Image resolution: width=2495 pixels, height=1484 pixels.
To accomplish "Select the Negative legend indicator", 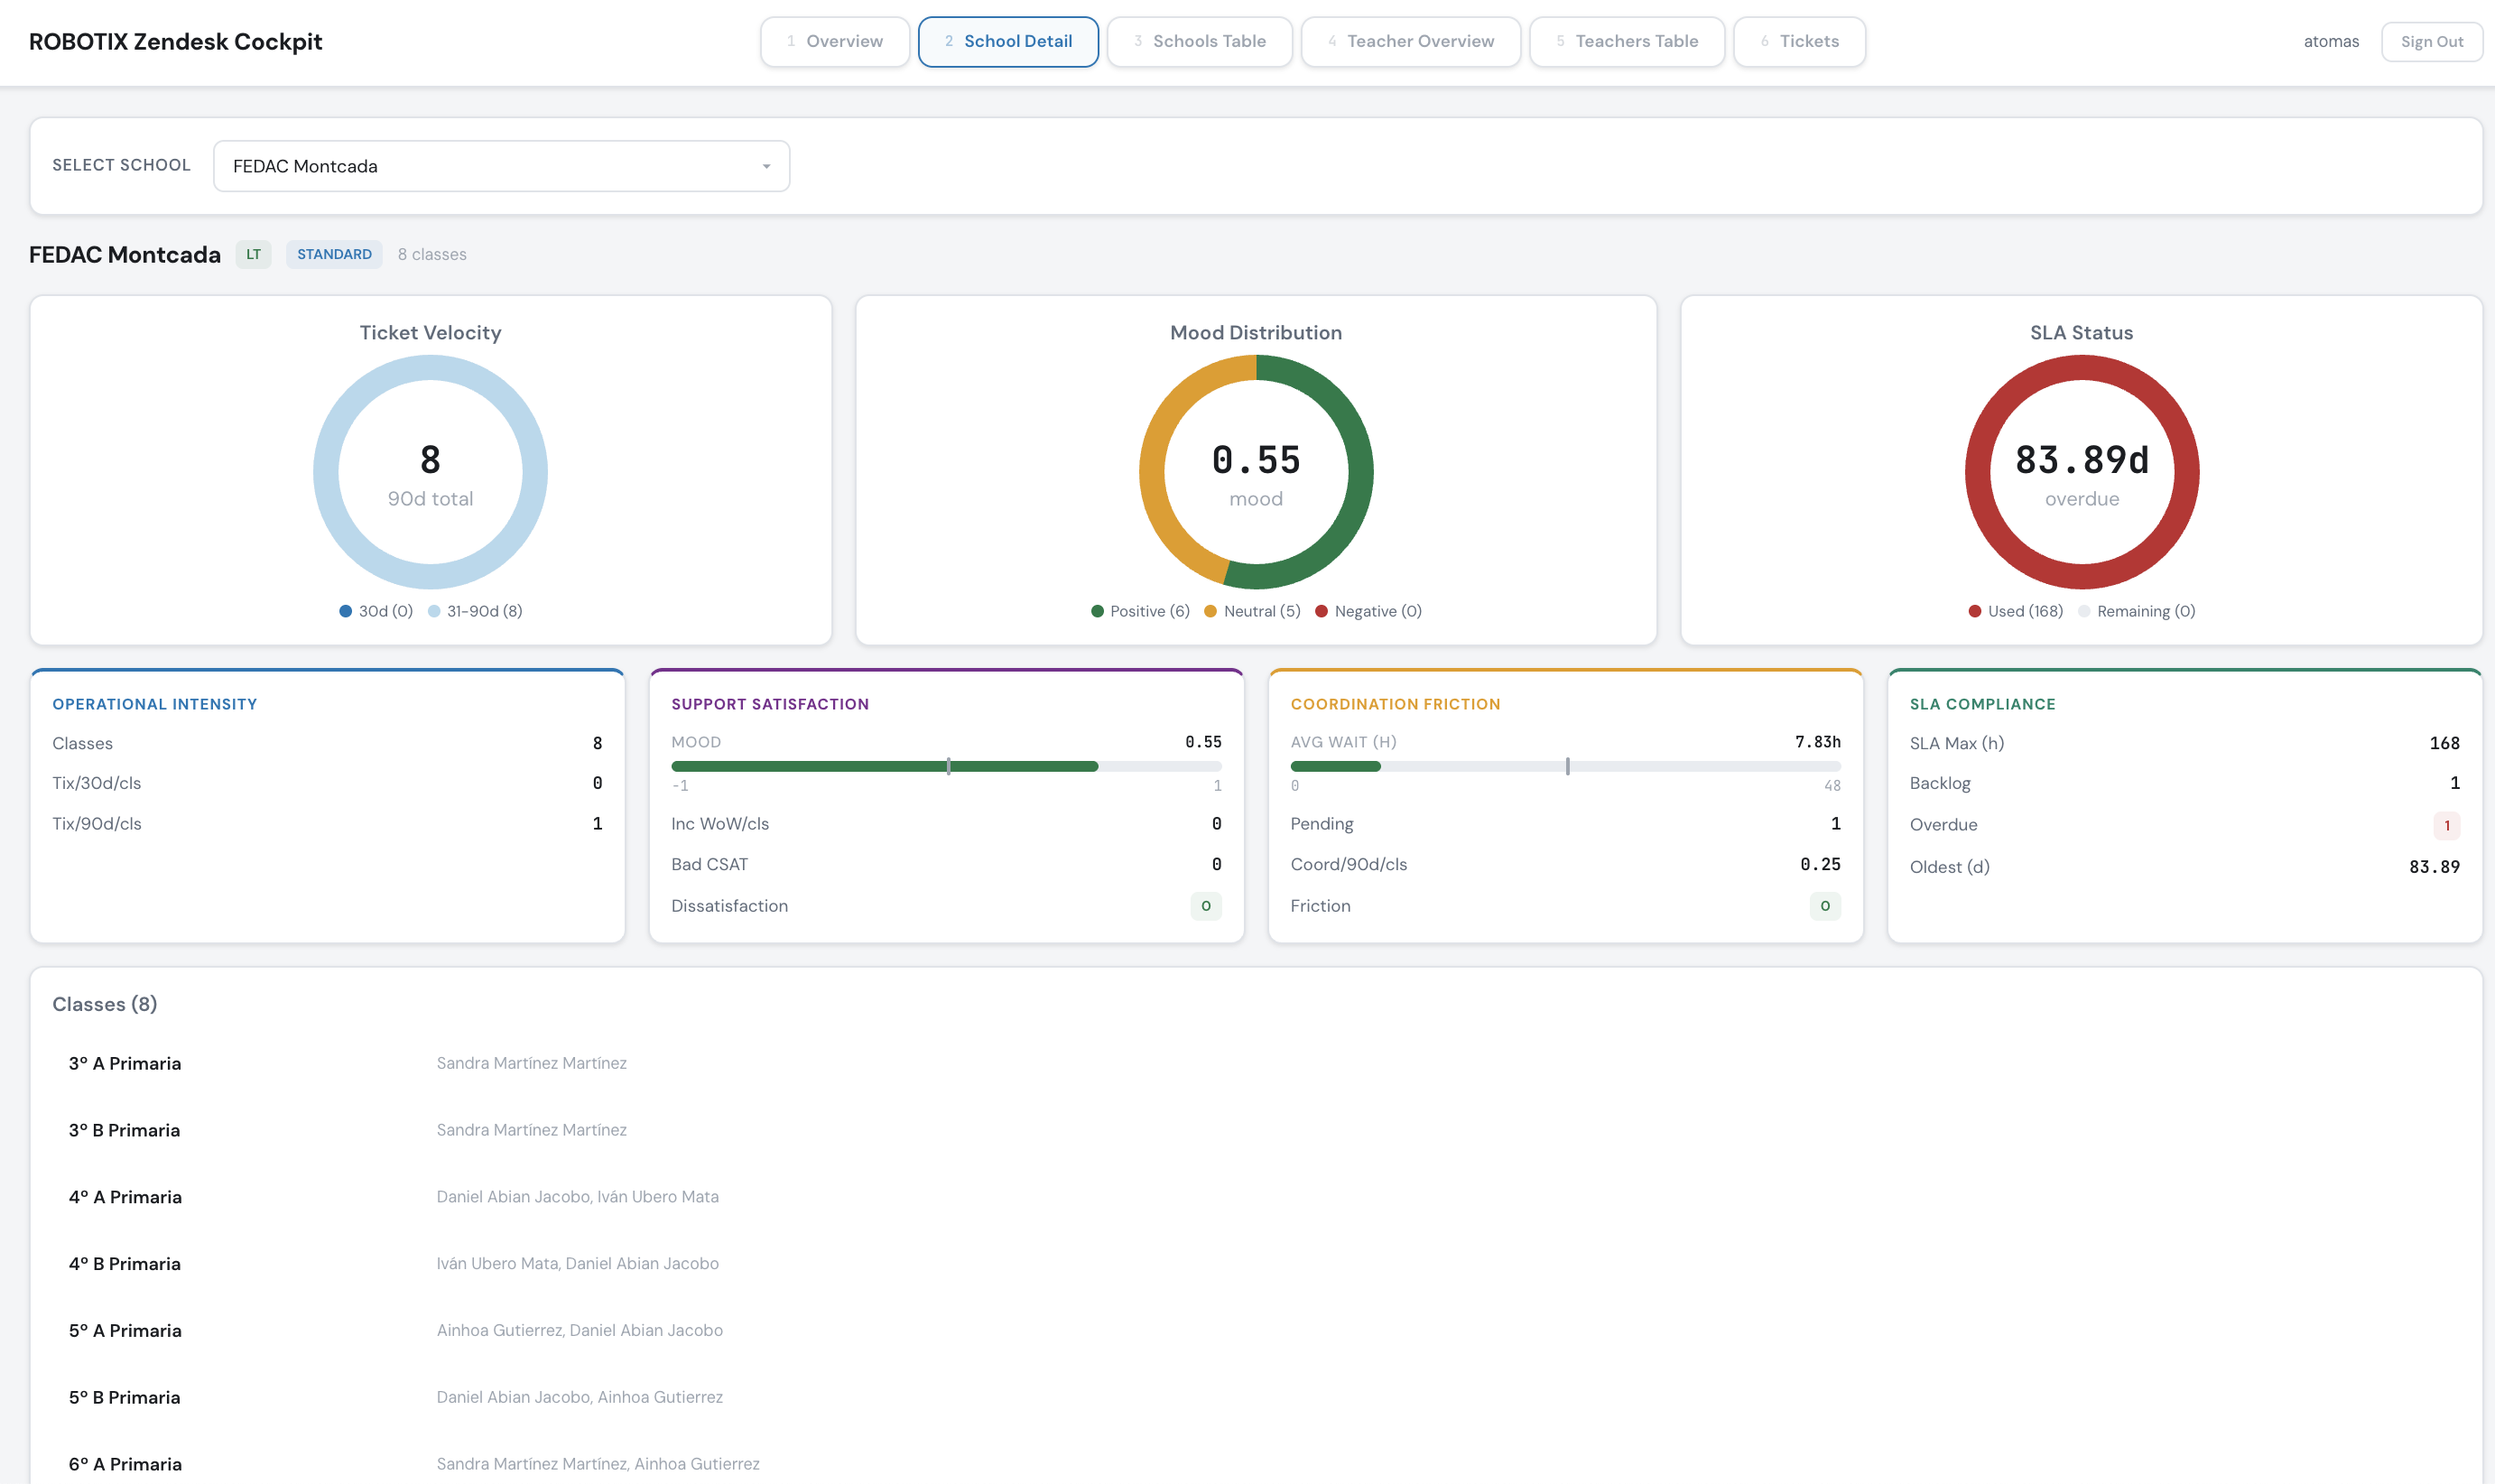I will pos(1321,610).
